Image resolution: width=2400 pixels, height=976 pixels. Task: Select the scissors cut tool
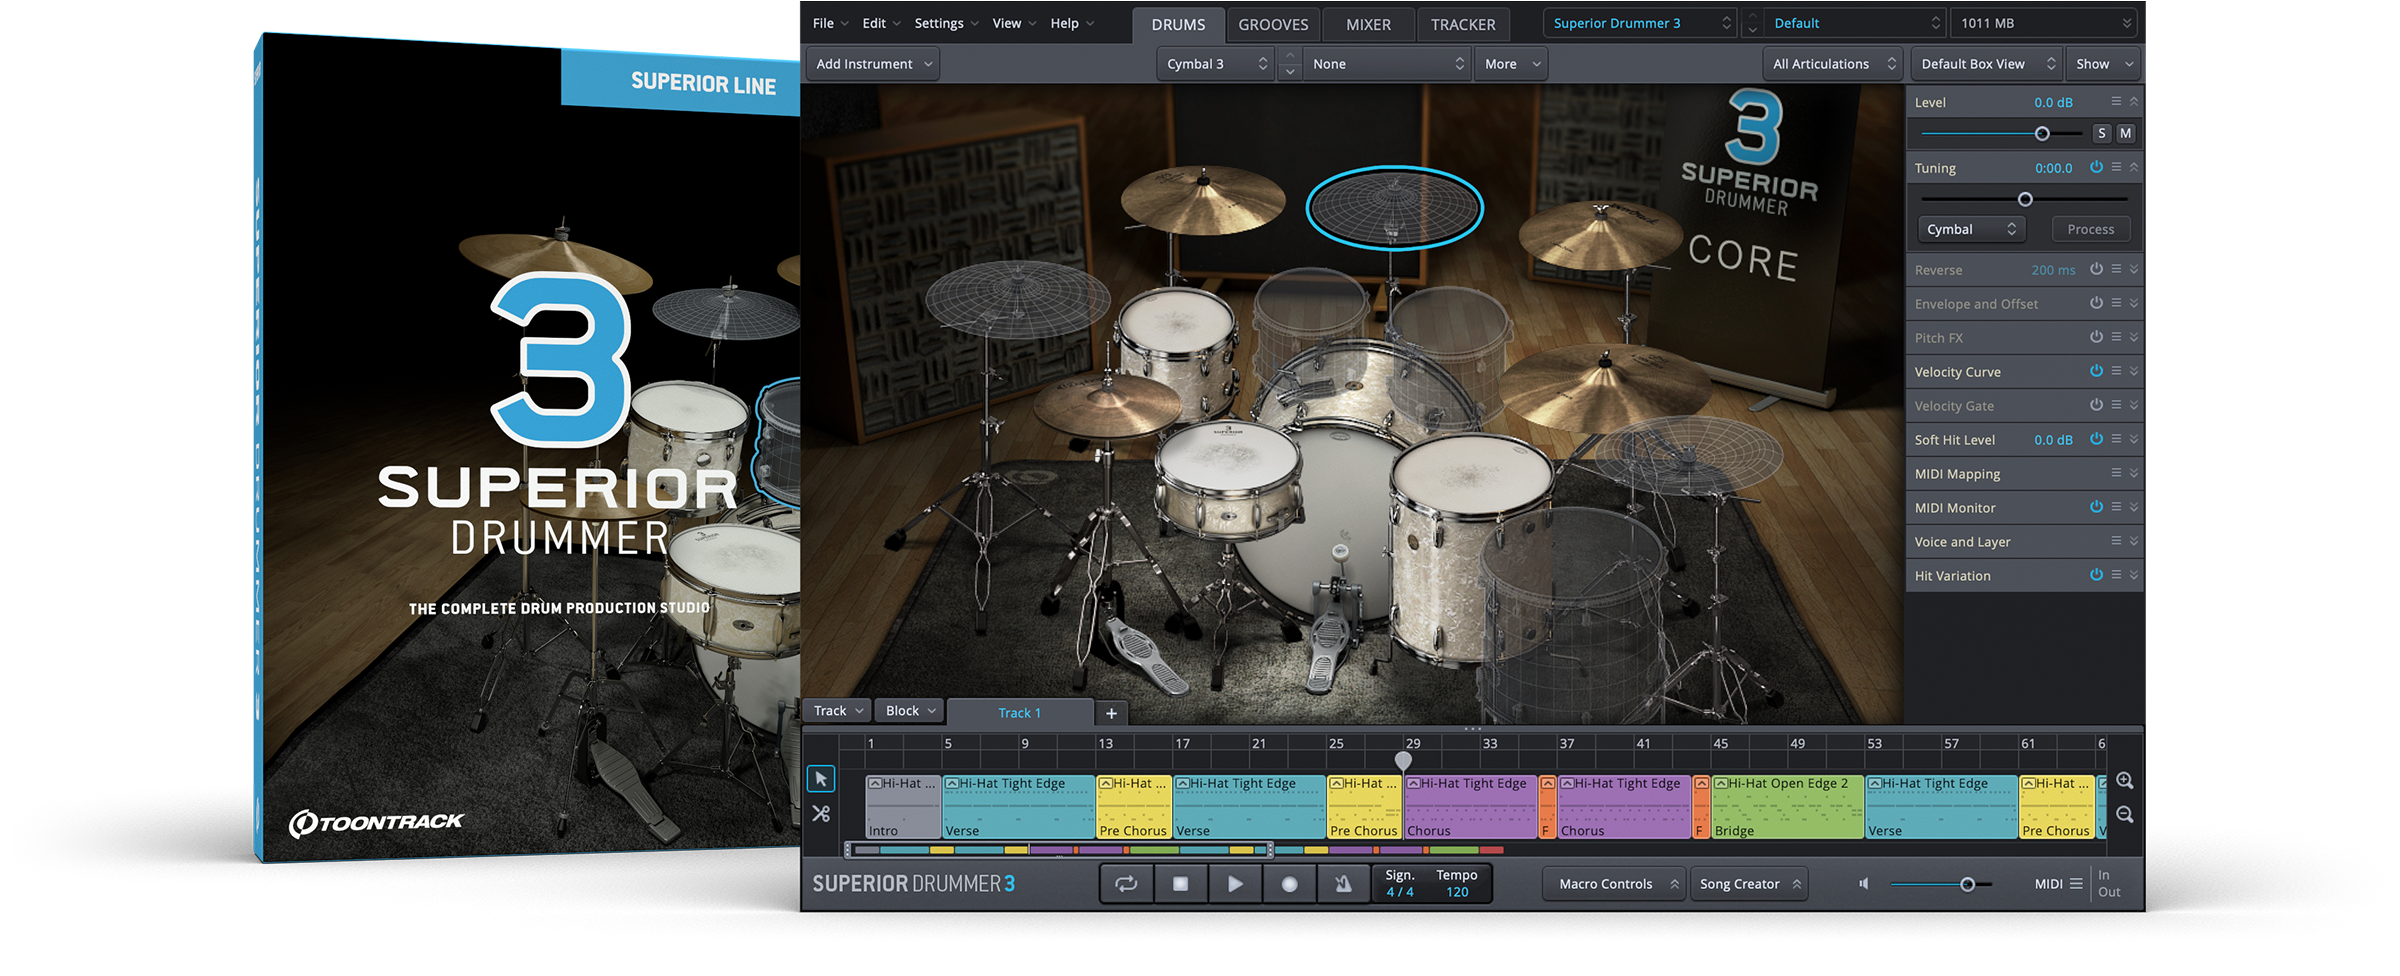[820, 814]
